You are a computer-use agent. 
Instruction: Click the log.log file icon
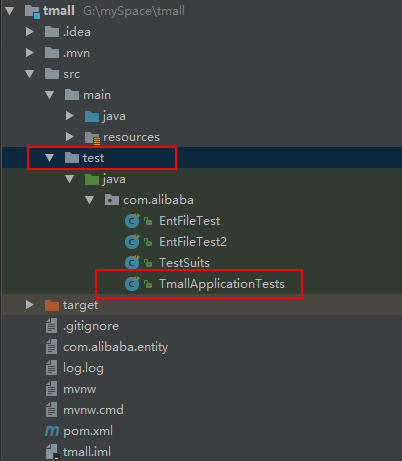tap(51, 368)
